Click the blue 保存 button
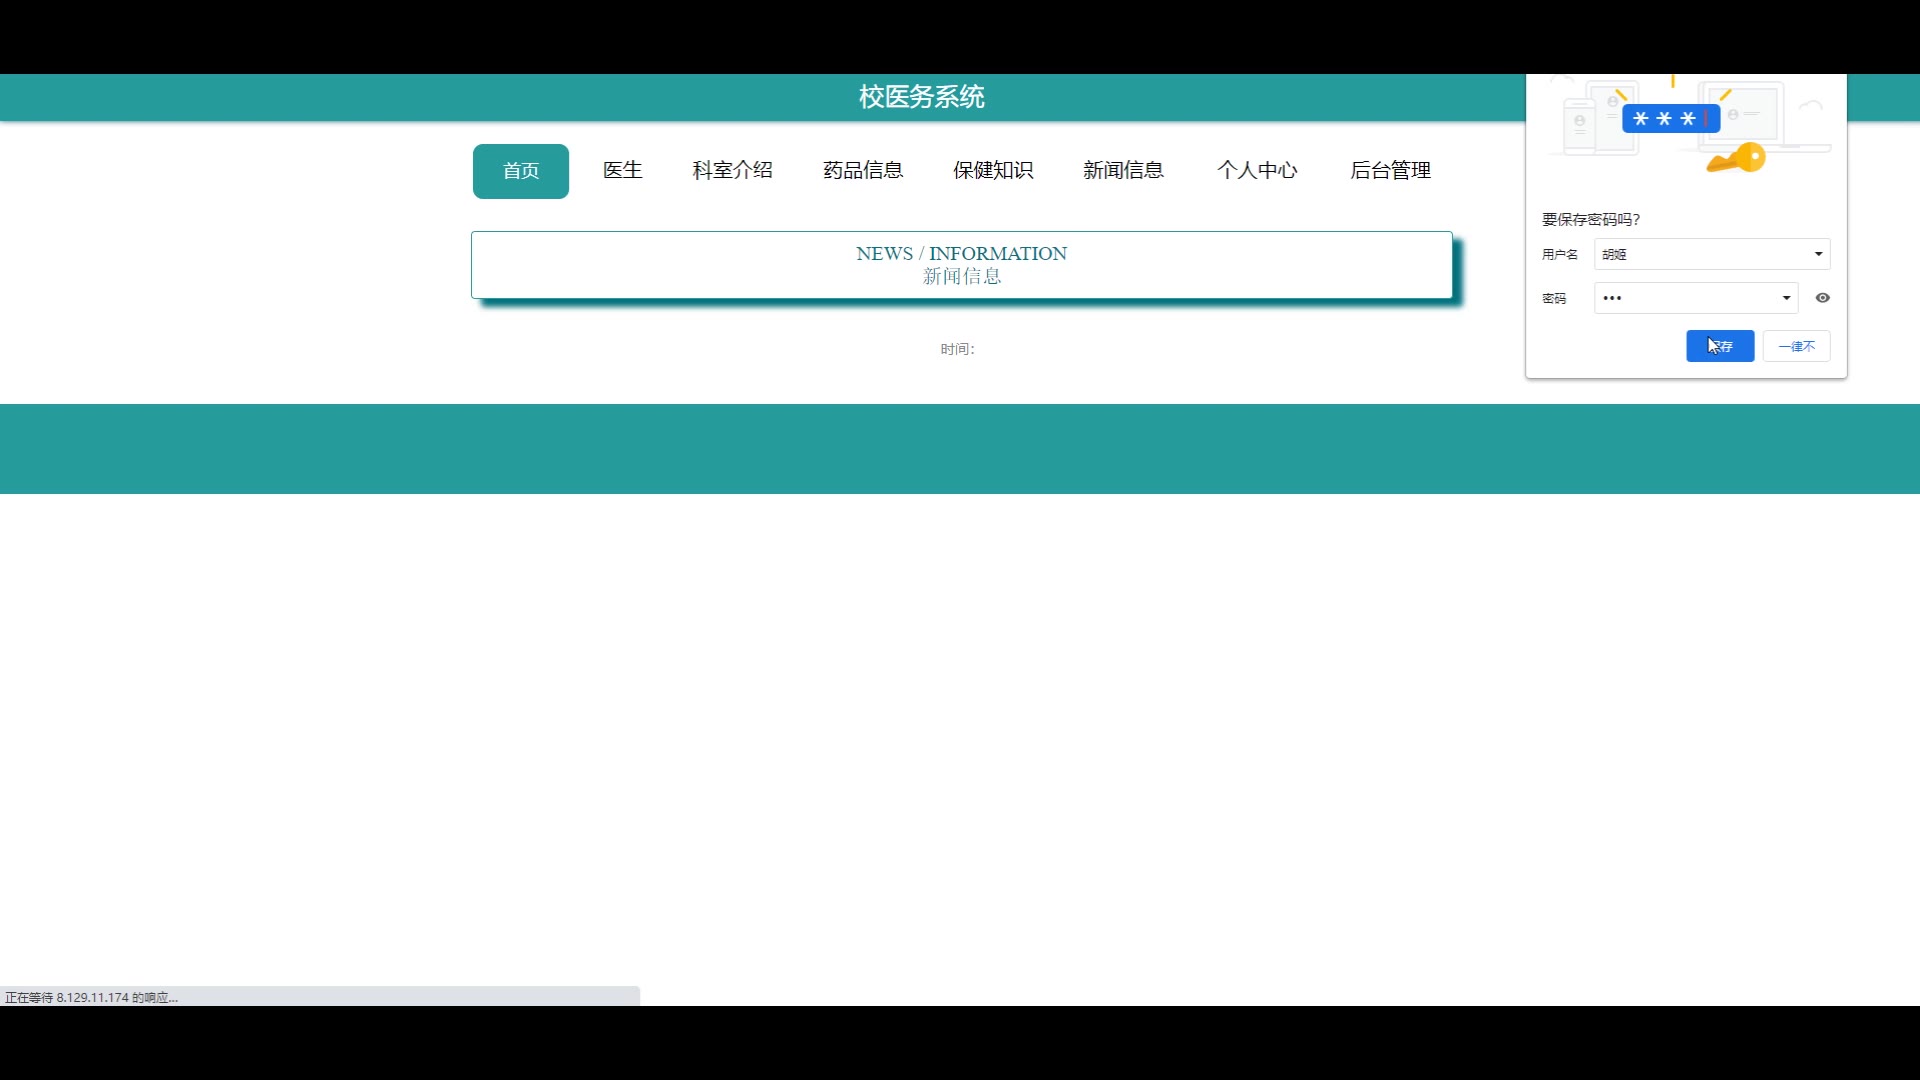1920x1080 pixels. pyautogui.click(x=1720, y=346)
